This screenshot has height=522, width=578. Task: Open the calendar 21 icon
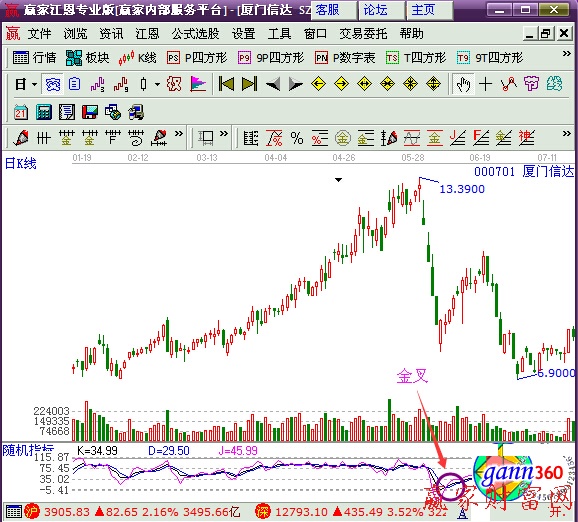[21, 112]
